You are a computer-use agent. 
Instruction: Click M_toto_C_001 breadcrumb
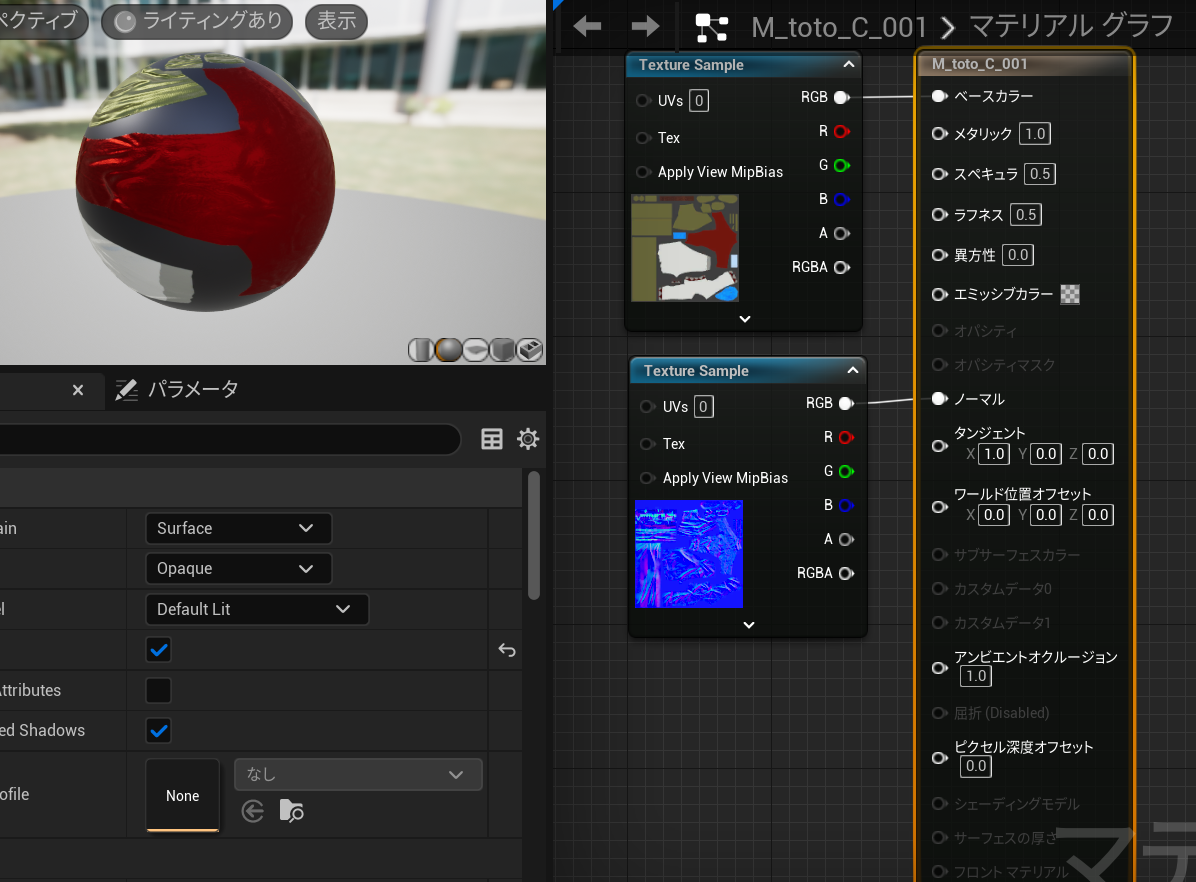[839, 27]
